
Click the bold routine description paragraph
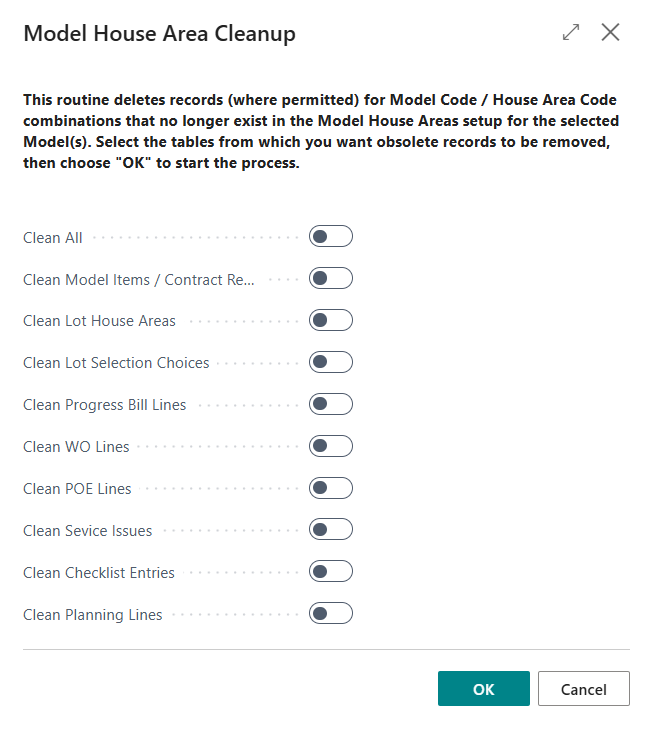pyautogui.click(x=321, y=131)
